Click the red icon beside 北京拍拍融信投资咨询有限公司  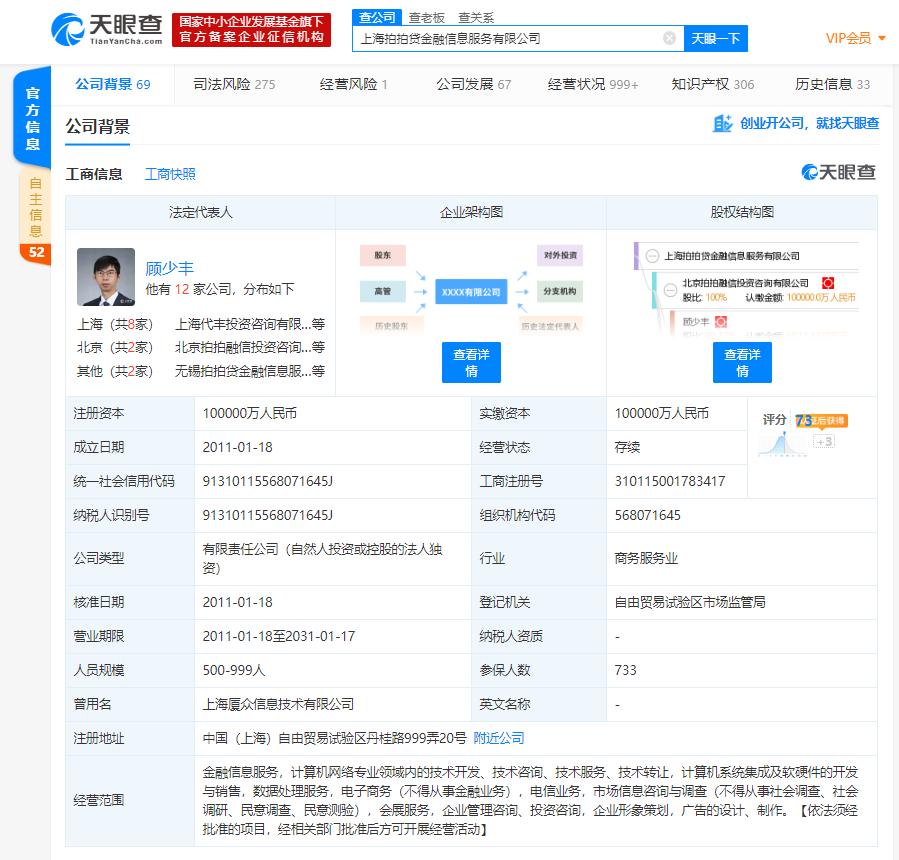(x=828, y=283)
